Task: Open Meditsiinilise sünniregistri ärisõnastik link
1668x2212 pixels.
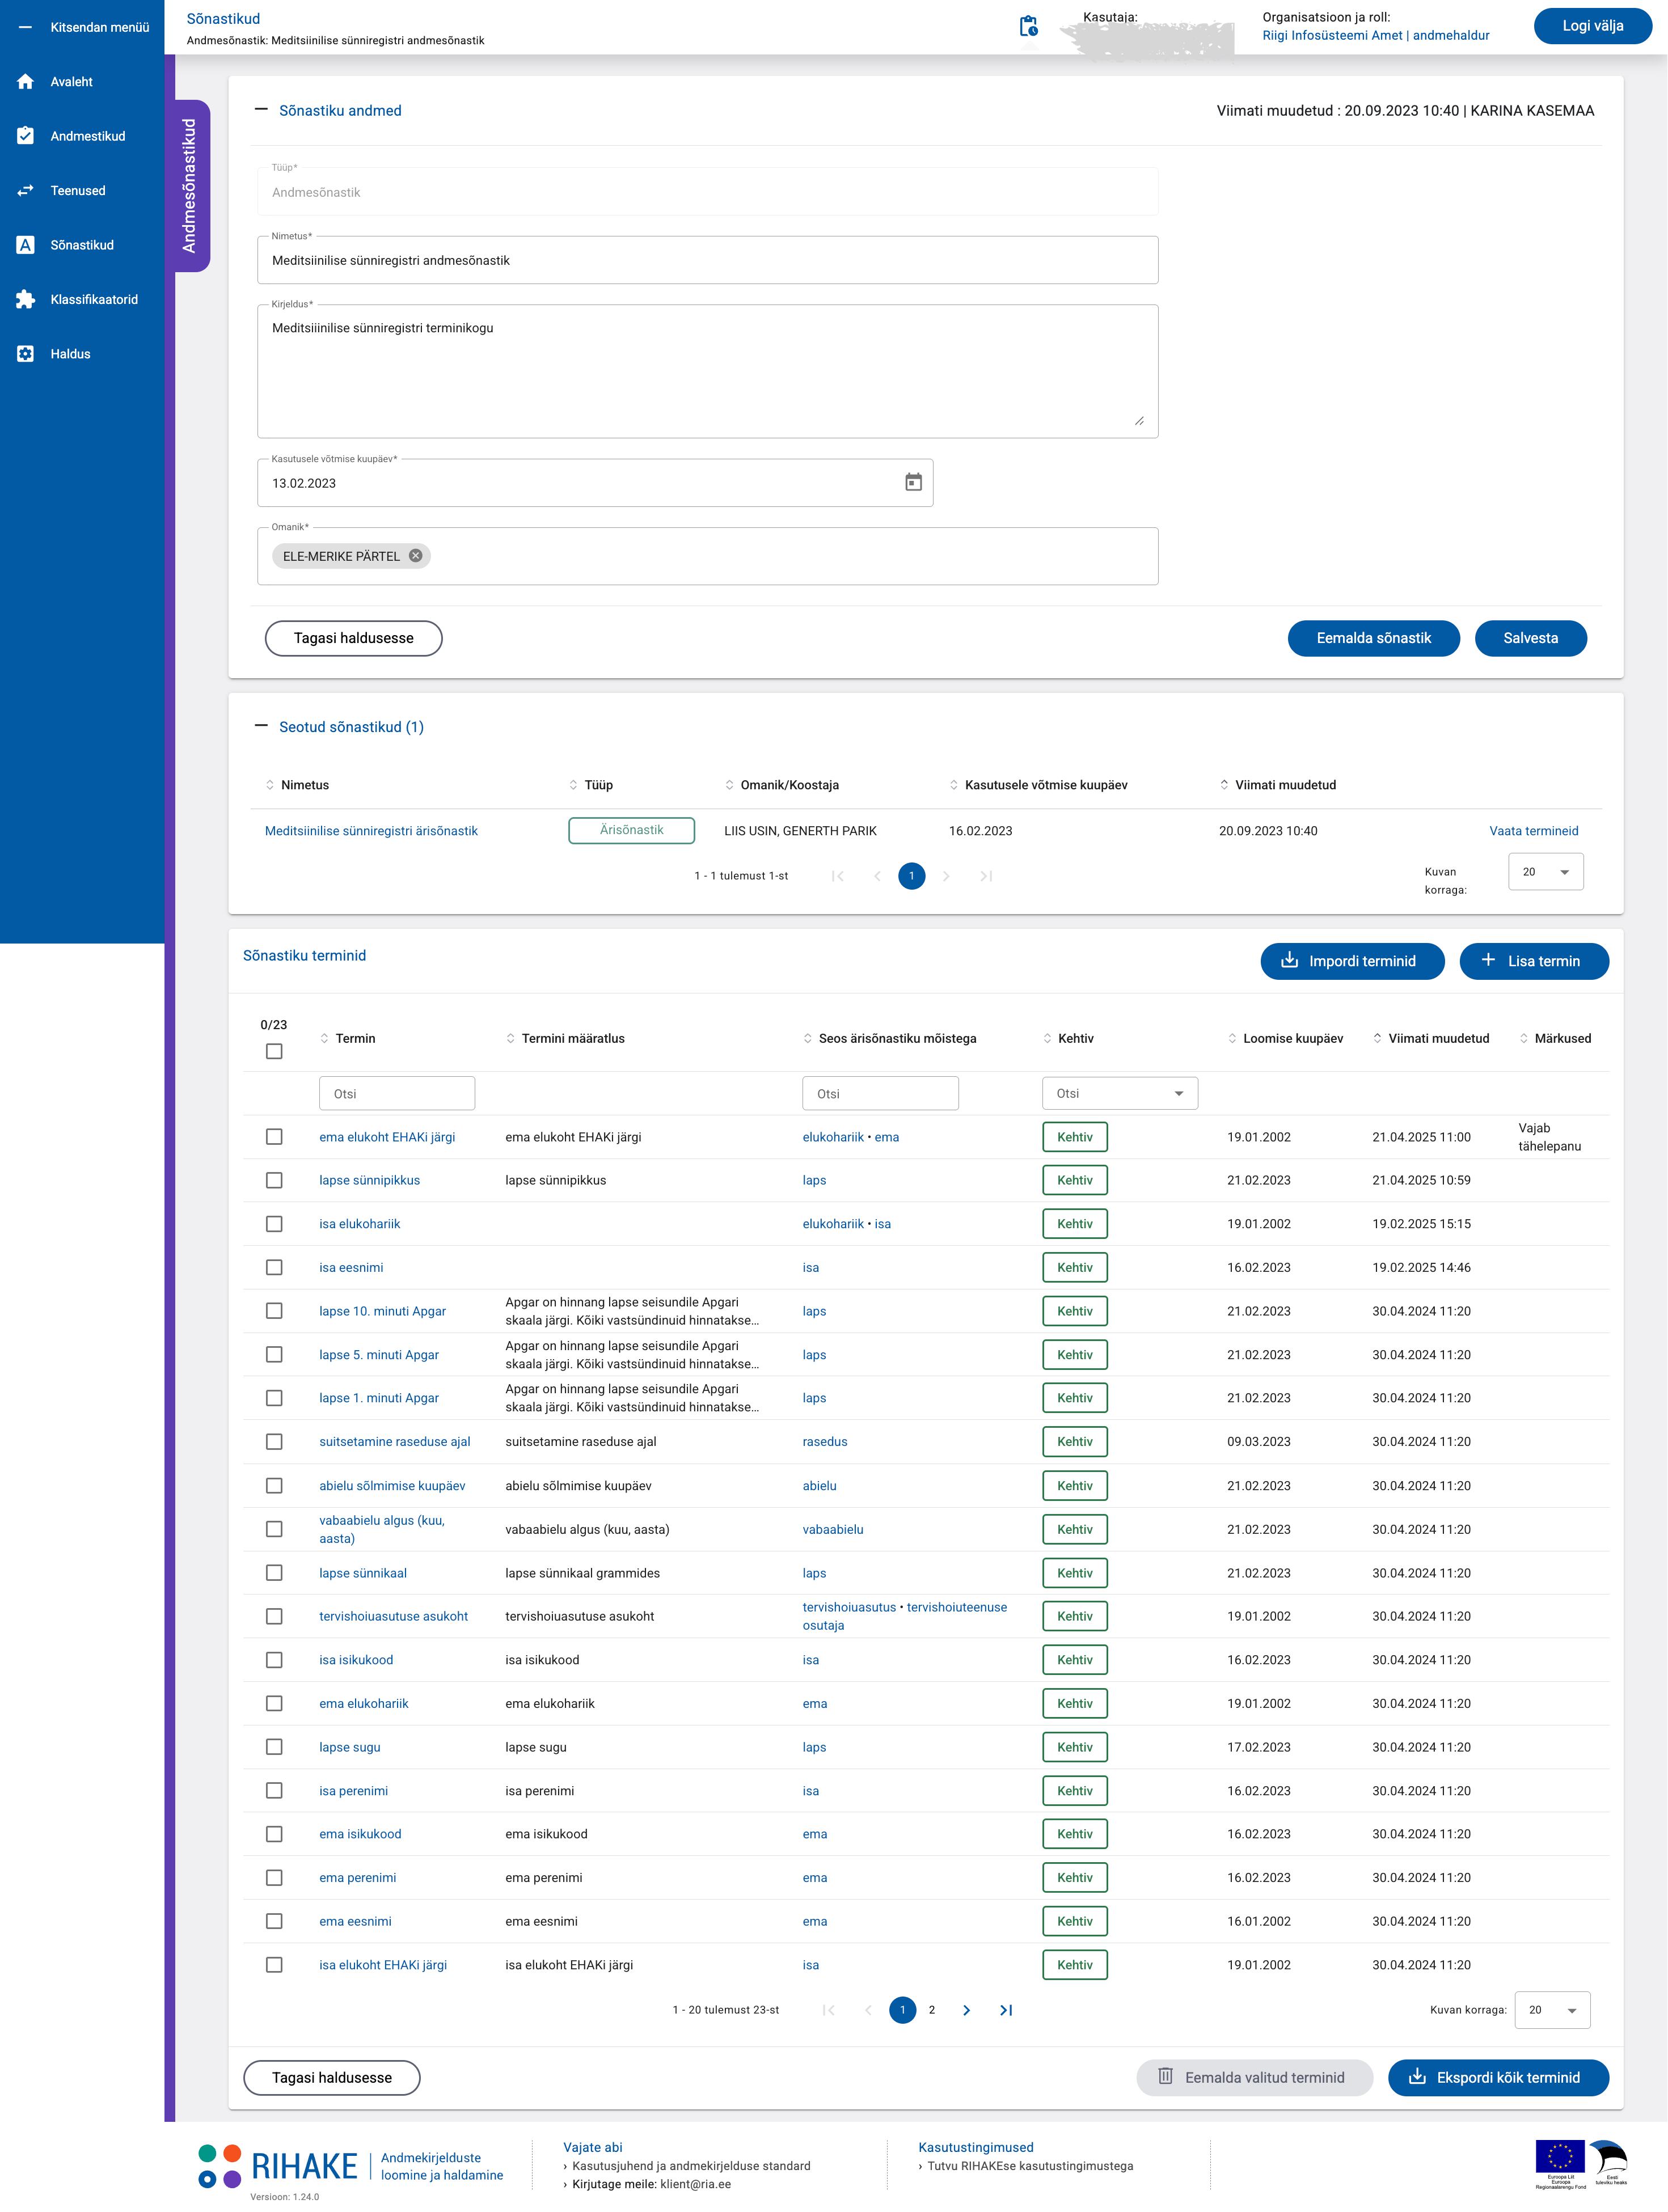Action: [371, 831]
